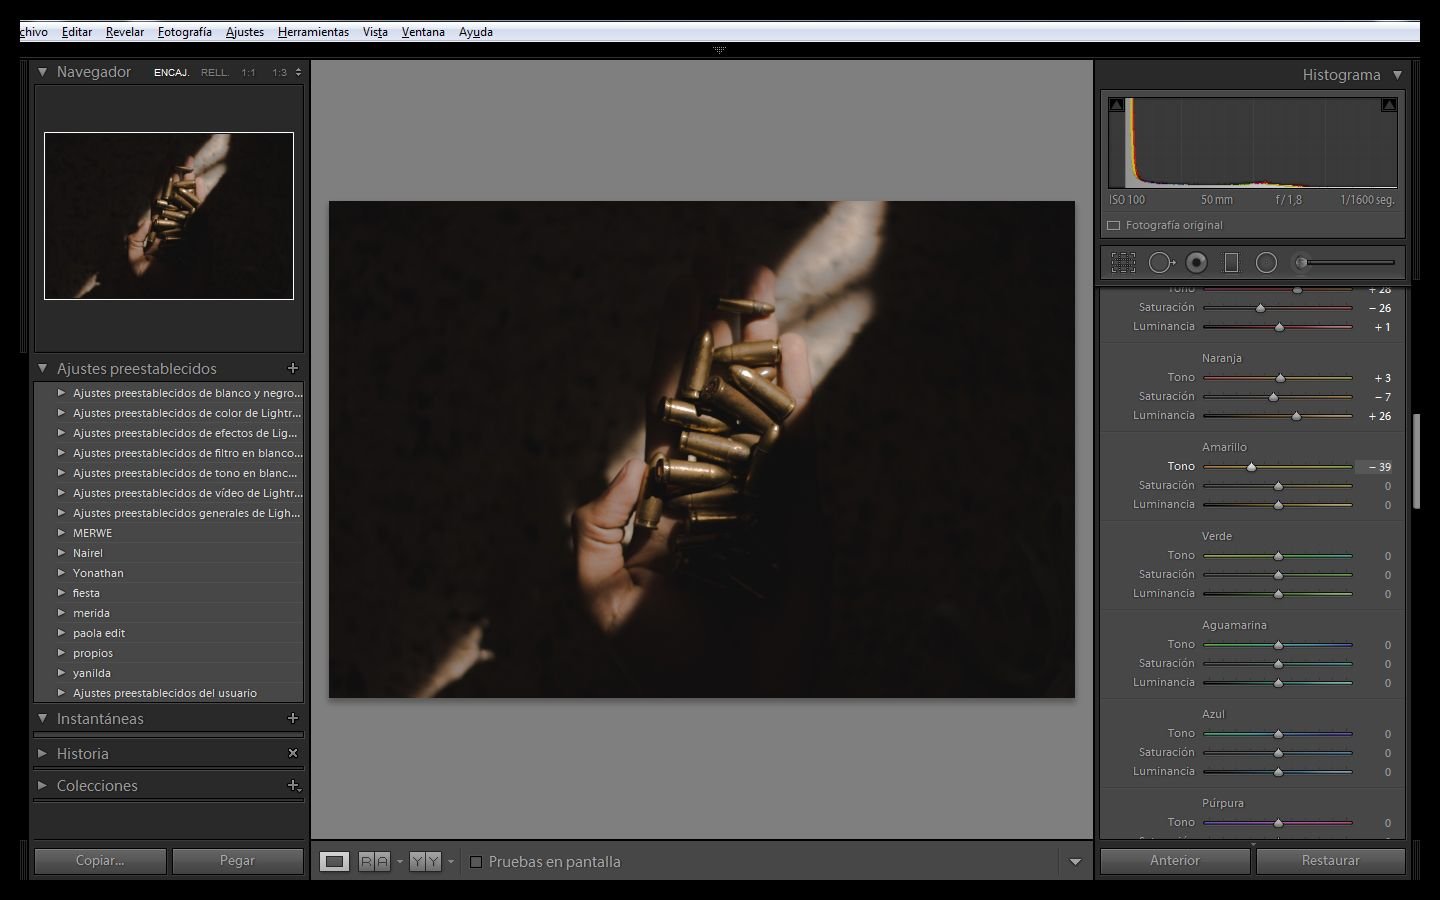Open the Ayuda menu
The image size is (1440, 900).
coord(476,32)
